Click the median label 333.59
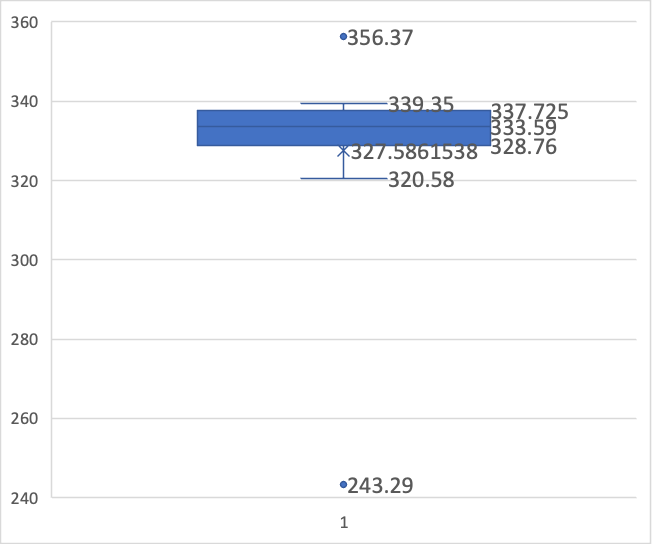Image resolution: width=652 pixels, height=544 pixels. 522,129
